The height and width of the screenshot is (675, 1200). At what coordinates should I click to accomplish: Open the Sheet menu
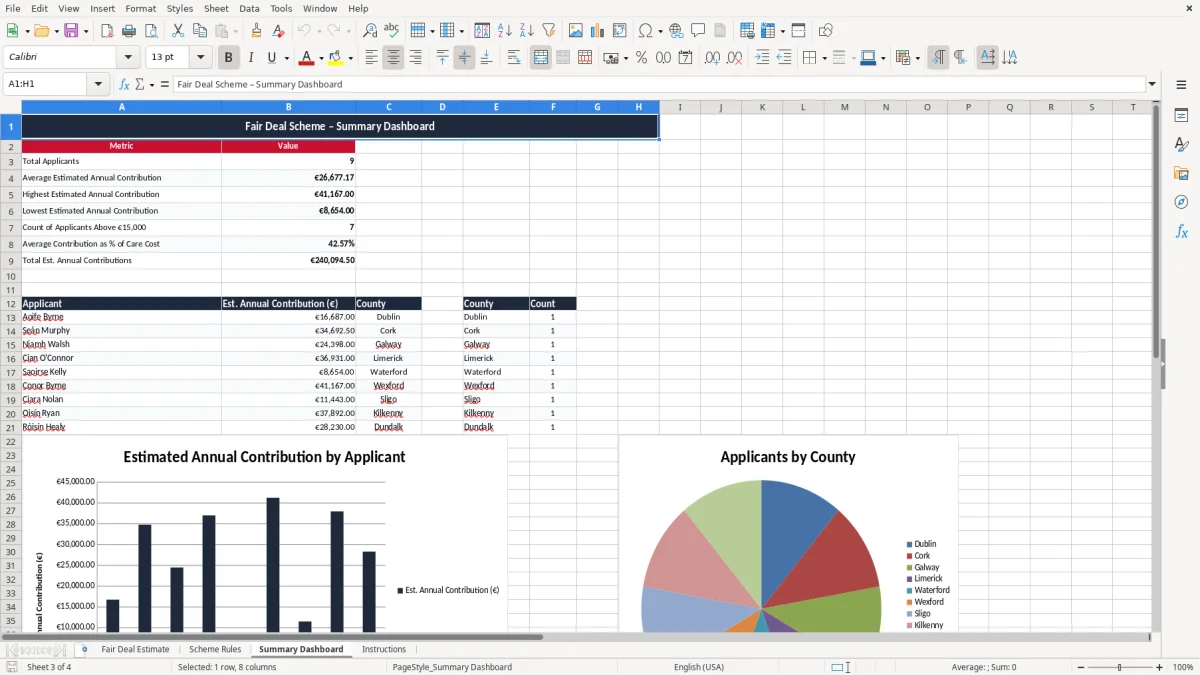tap(216, 8)
